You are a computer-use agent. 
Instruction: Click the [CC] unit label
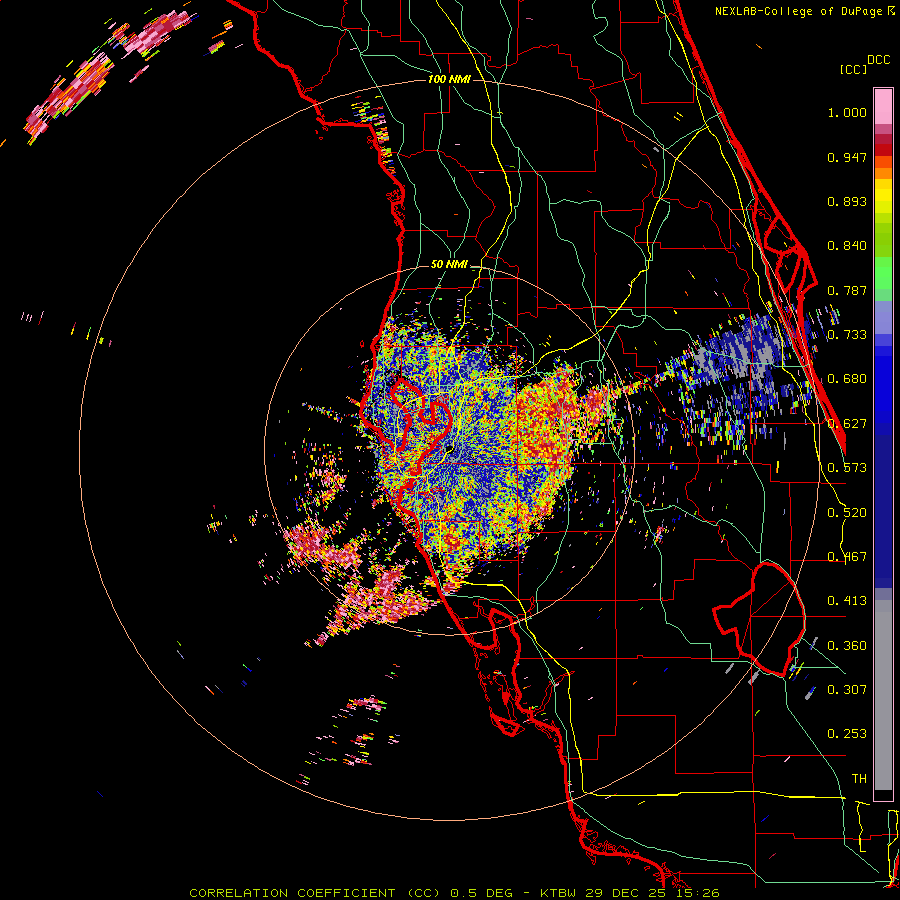pos(853,69)
